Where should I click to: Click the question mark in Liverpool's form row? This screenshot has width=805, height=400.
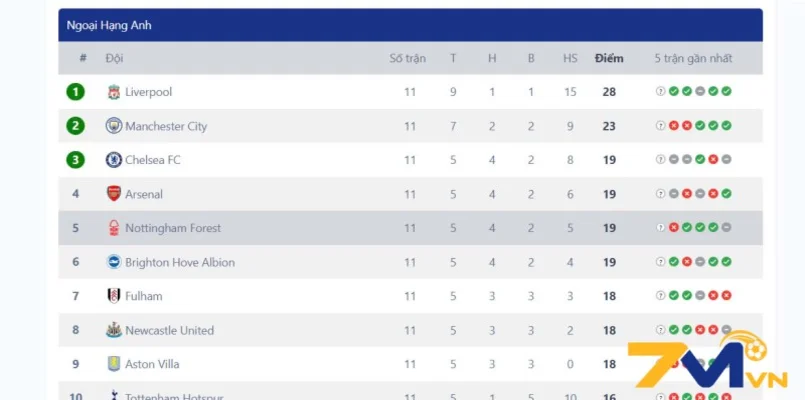click(660, 92)
